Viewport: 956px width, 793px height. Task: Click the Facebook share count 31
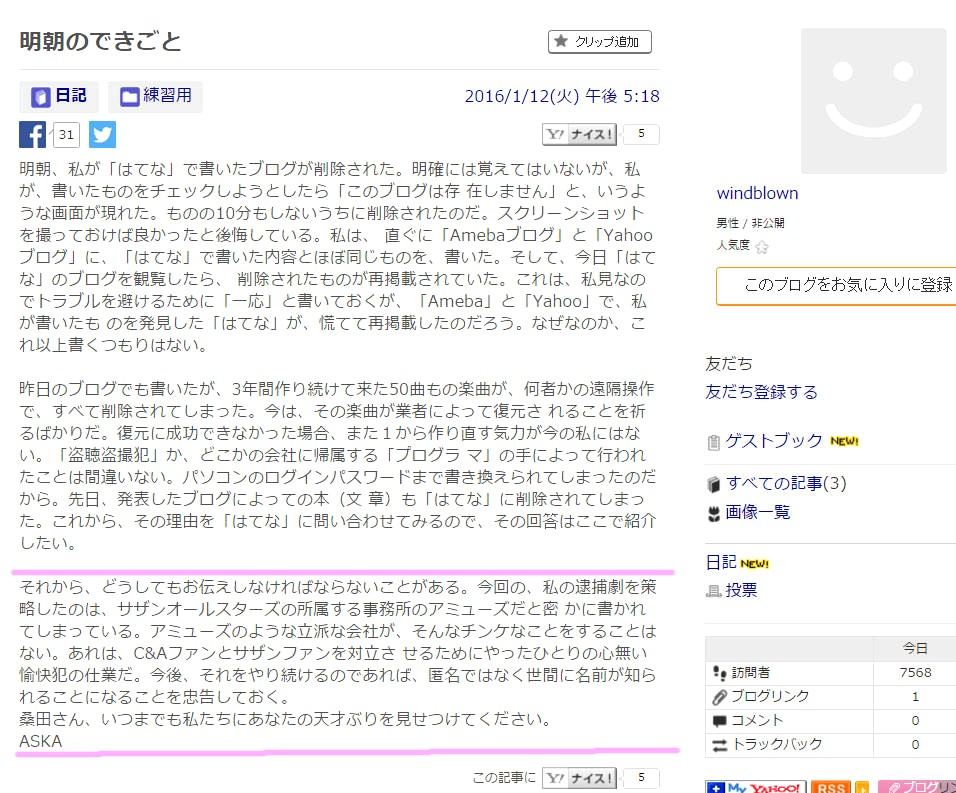[66, 135]
